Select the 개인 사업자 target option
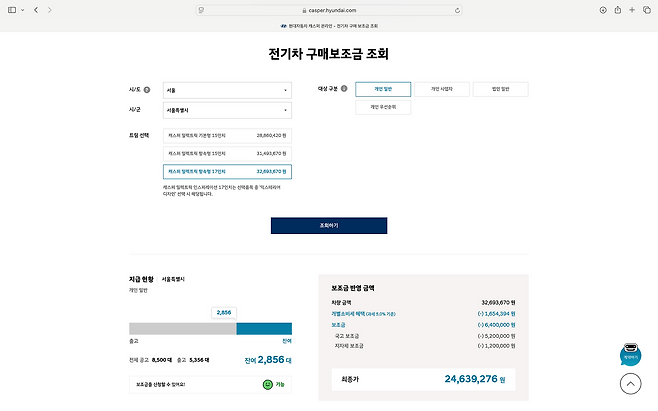 [442, 89]
